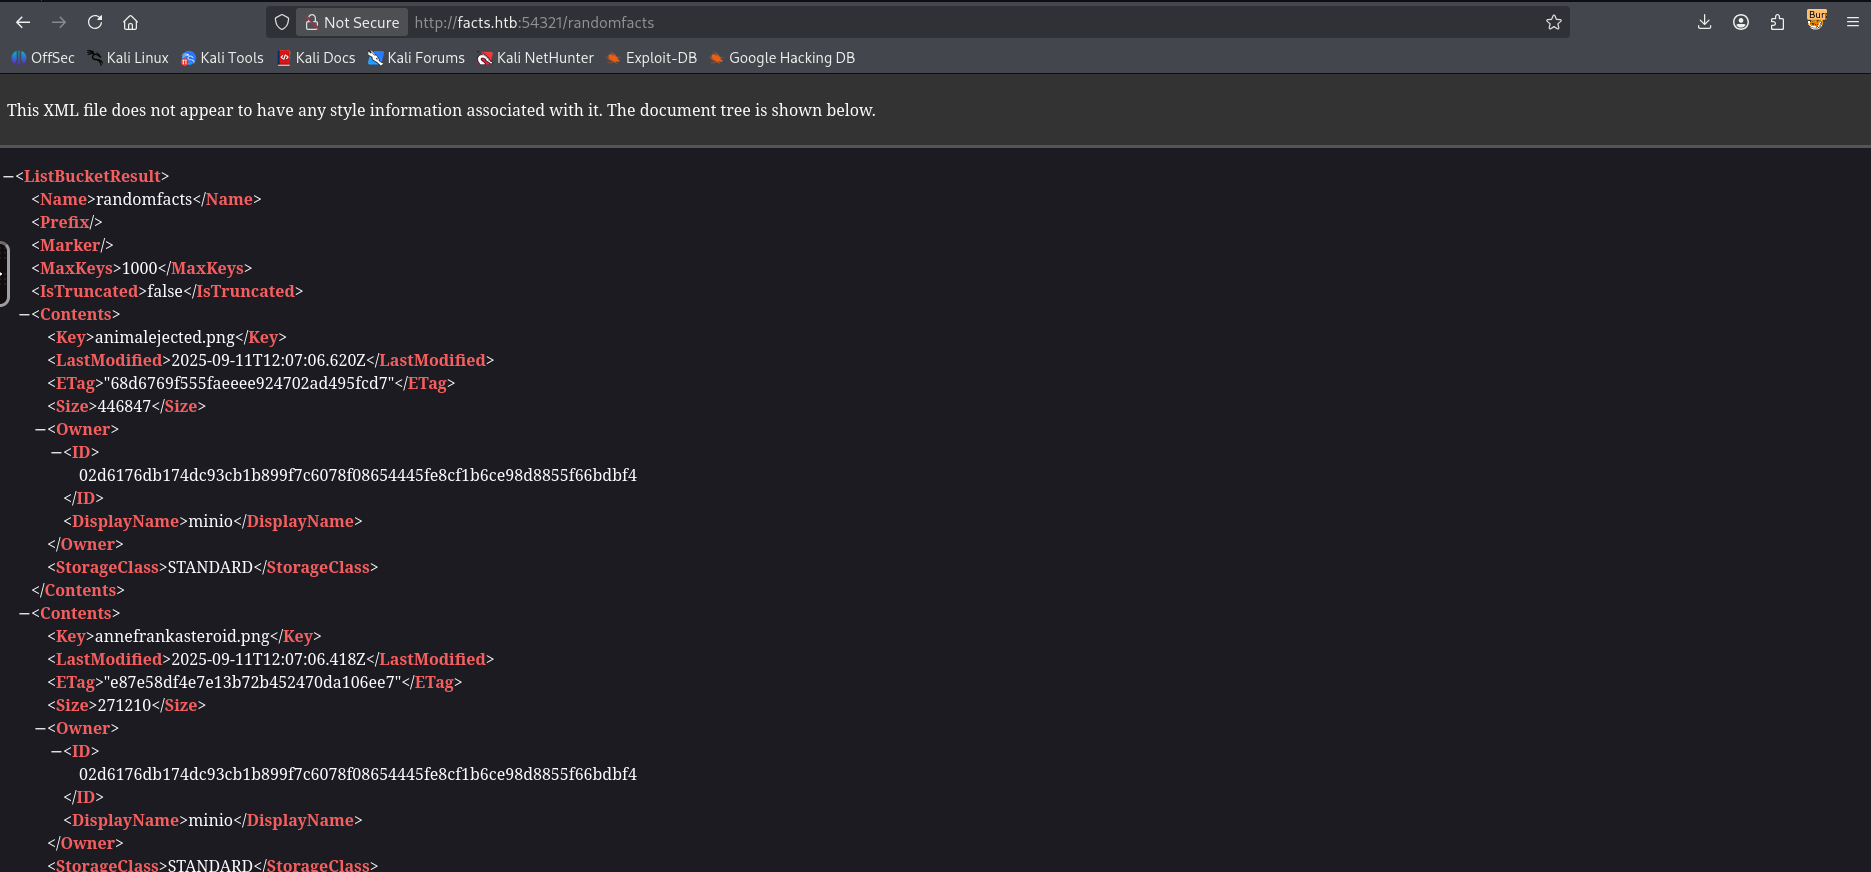Click the XML style information notice text
The height and width of the screenshot is (872, 1871).
tap(441, 110)
